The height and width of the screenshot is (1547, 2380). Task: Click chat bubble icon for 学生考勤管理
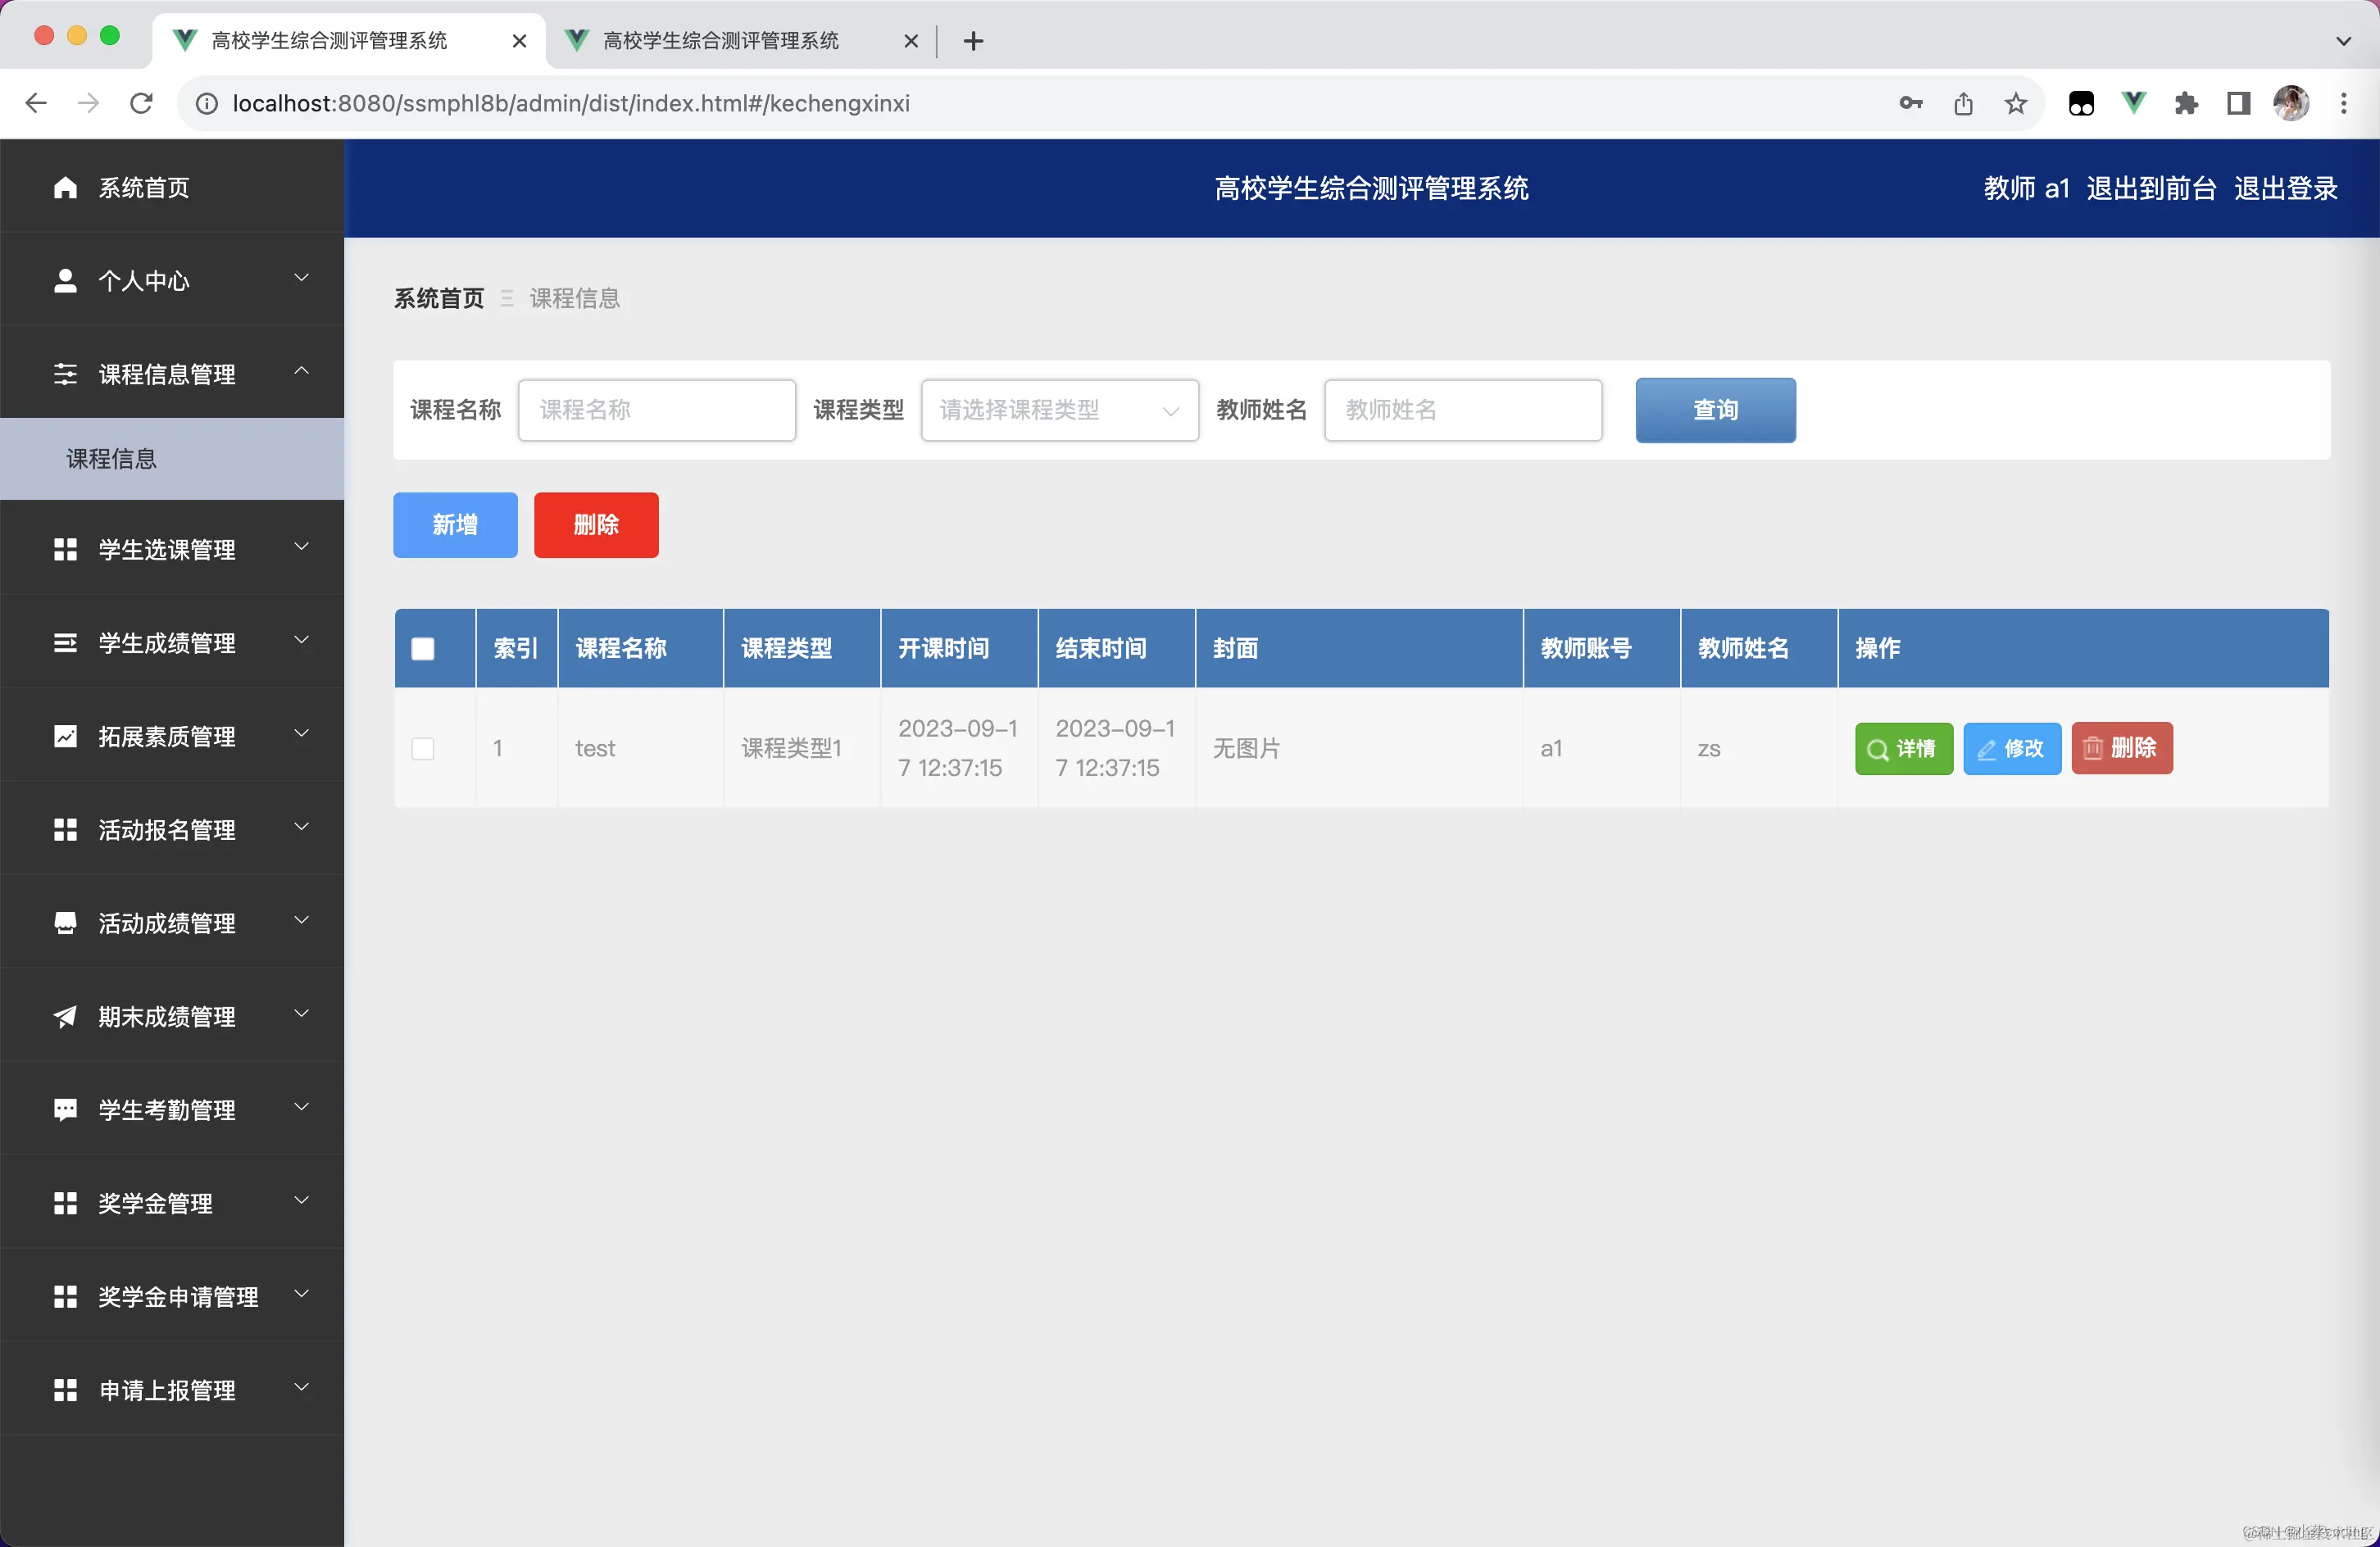(65, 1110)
